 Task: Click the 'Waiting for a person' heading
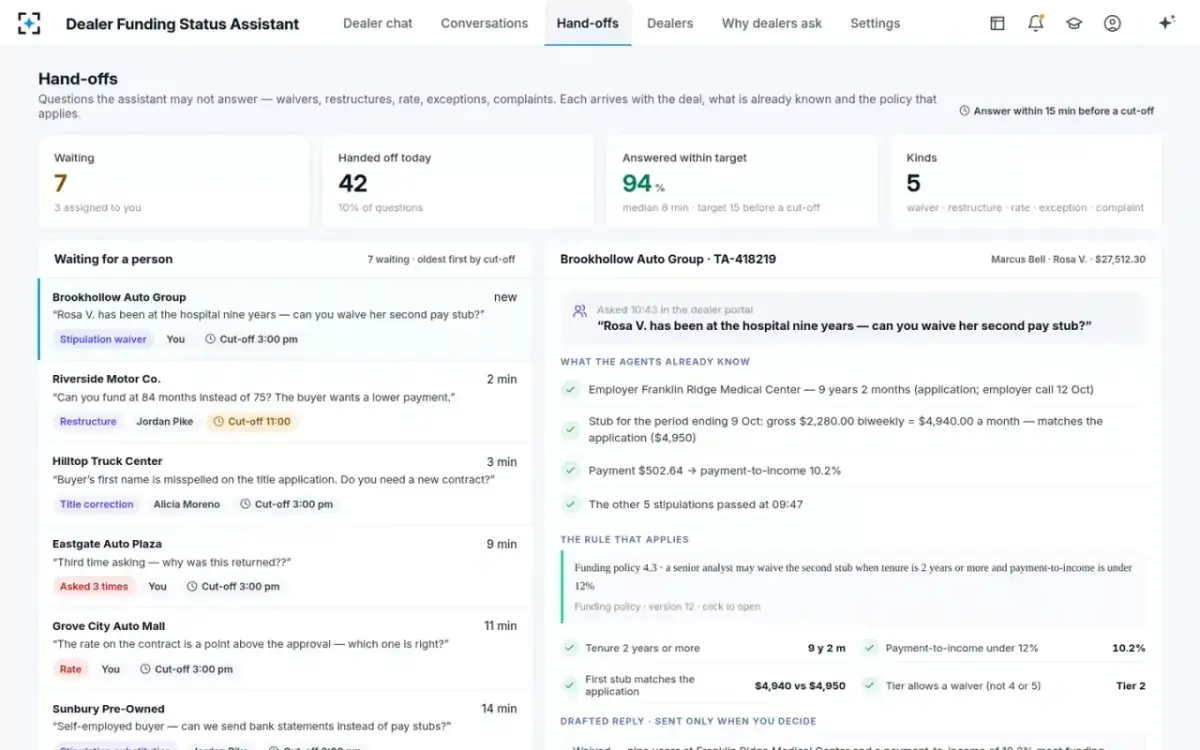coord(113,259)
